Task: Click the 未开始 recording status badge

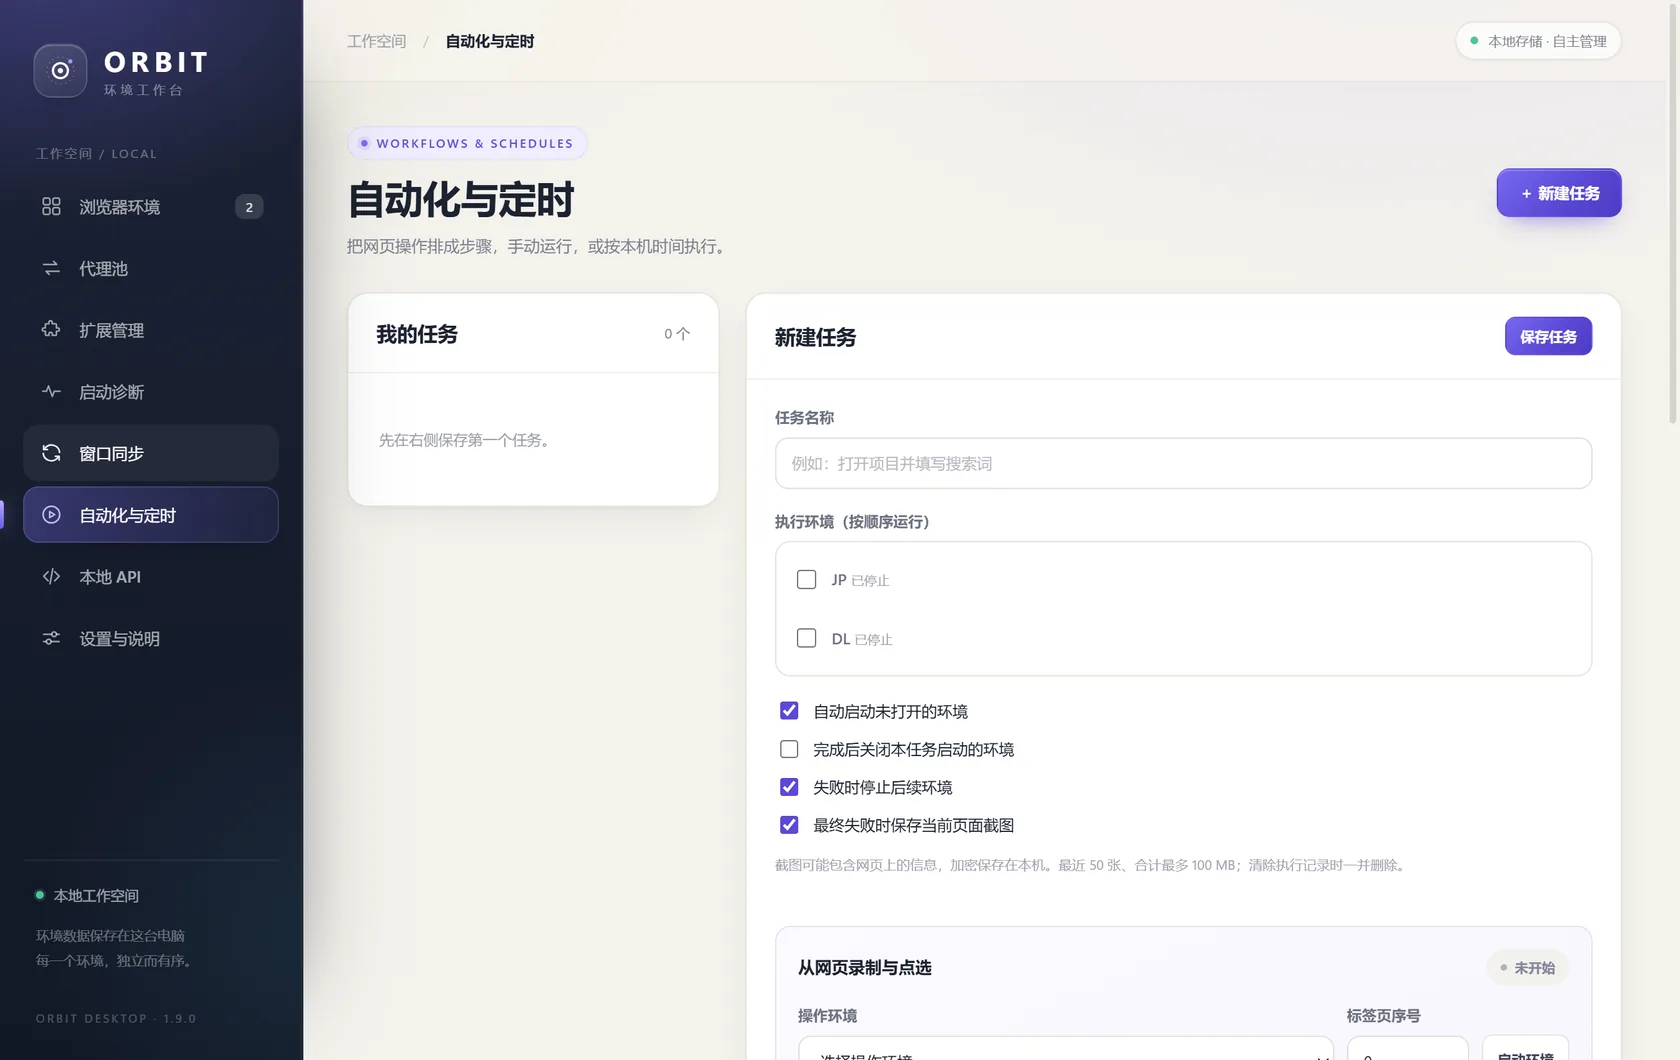Action: point(1527,968)
